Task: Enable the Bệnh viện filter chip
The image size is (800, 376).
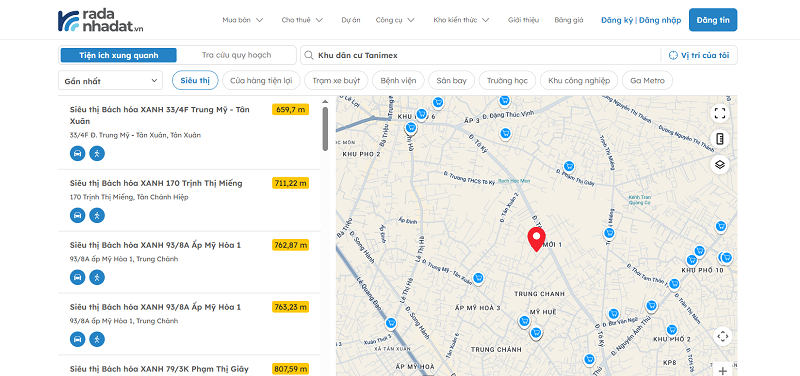Action: 398,81
